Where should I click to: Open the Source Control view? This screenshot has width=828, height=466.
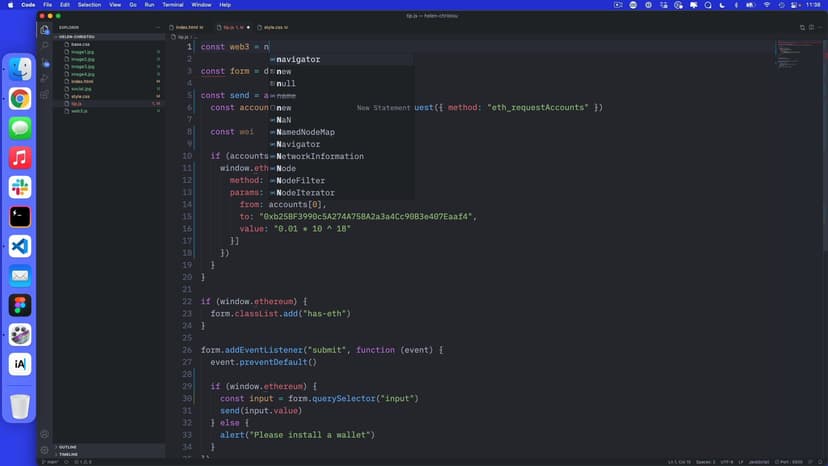point(45,62)
